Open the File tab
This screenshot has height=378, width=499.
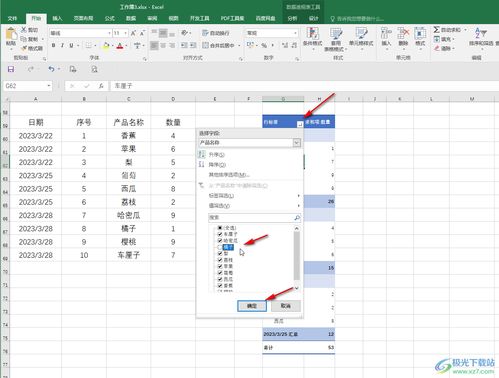coord(12,18)
